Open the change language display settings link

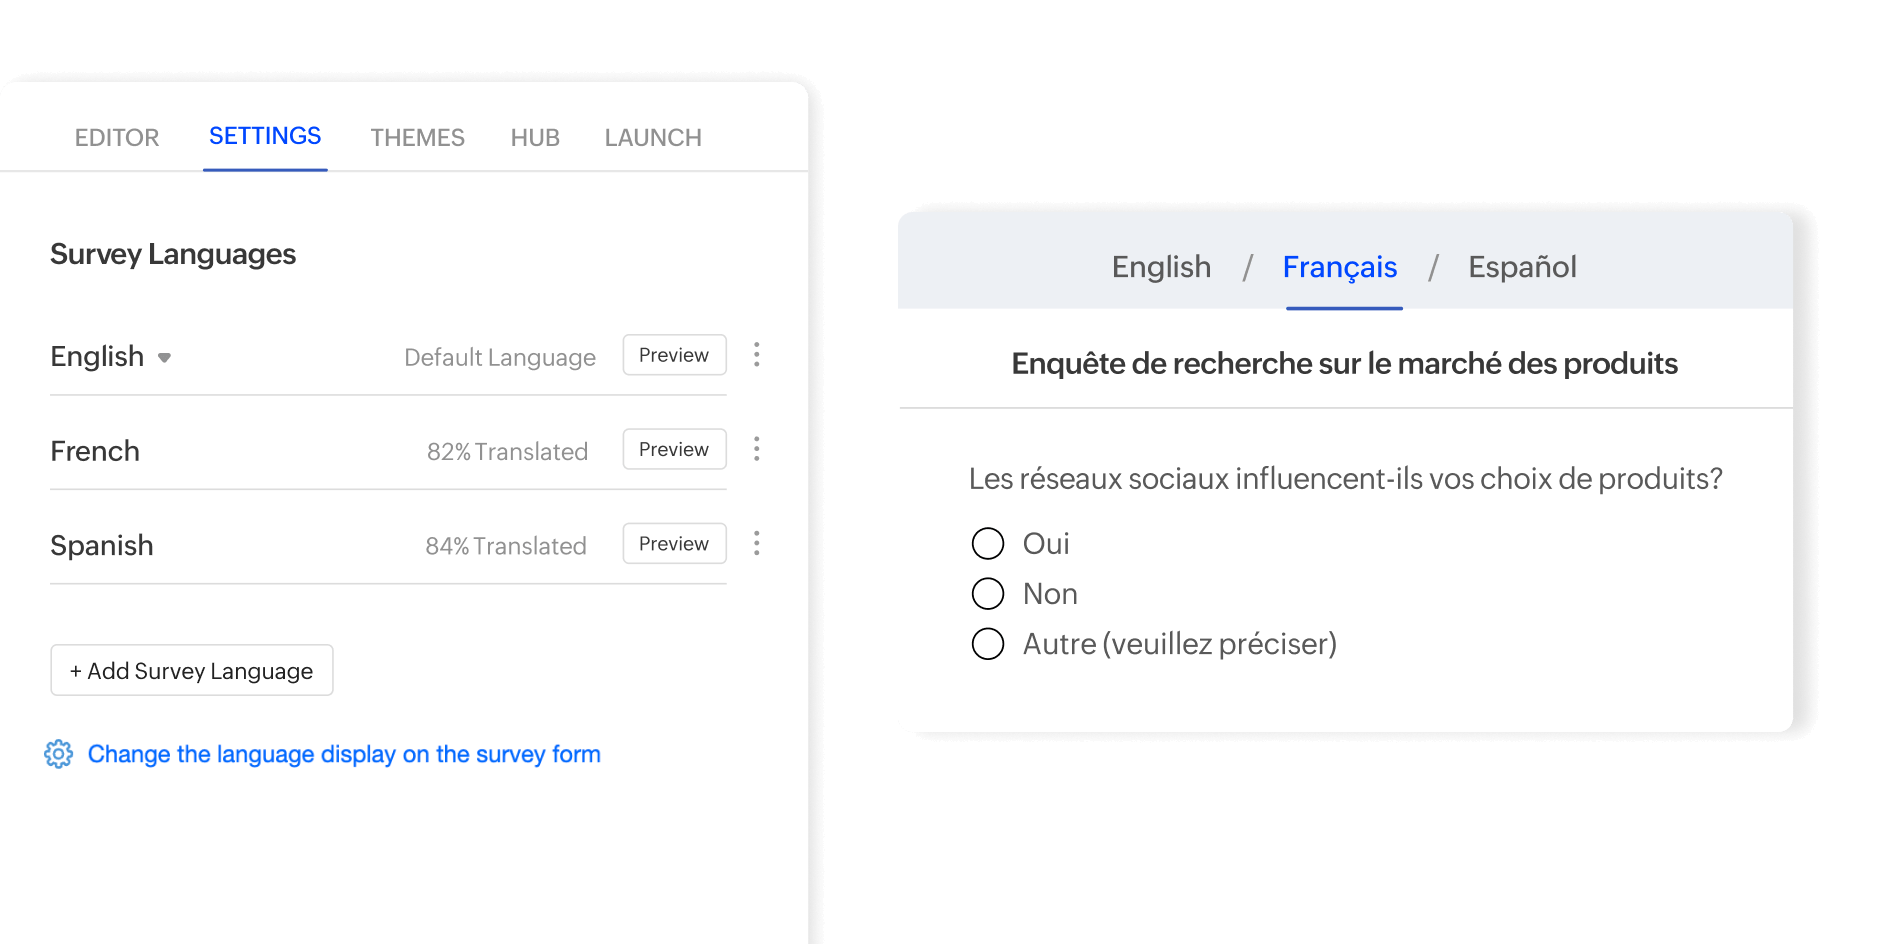click(x=343, y=754)
